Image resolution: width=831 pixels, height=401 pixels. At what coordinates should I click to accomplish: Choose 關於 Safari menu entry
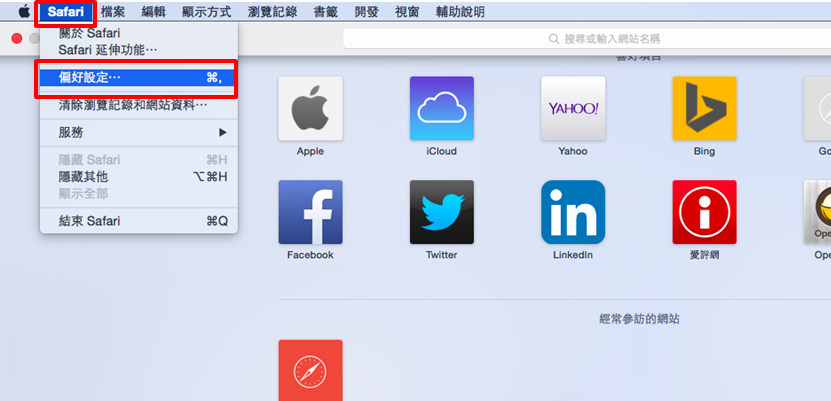point(89,34)
